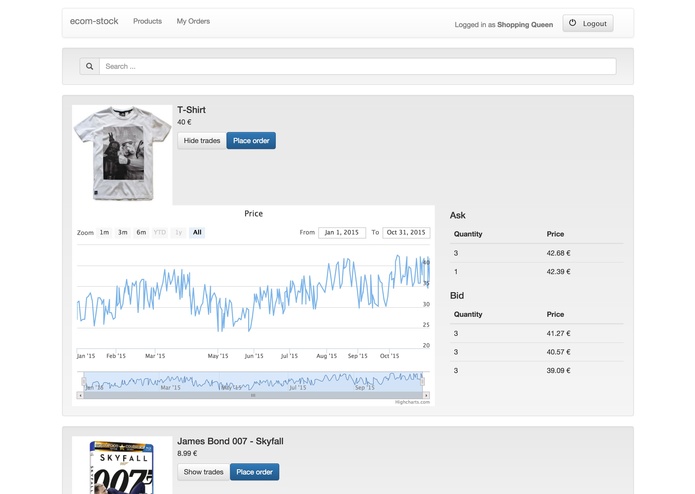The height and width of the screenshot is (494, 695).
Task: Hide trades for the T-Shirt
Action: [x=202, y=140]
